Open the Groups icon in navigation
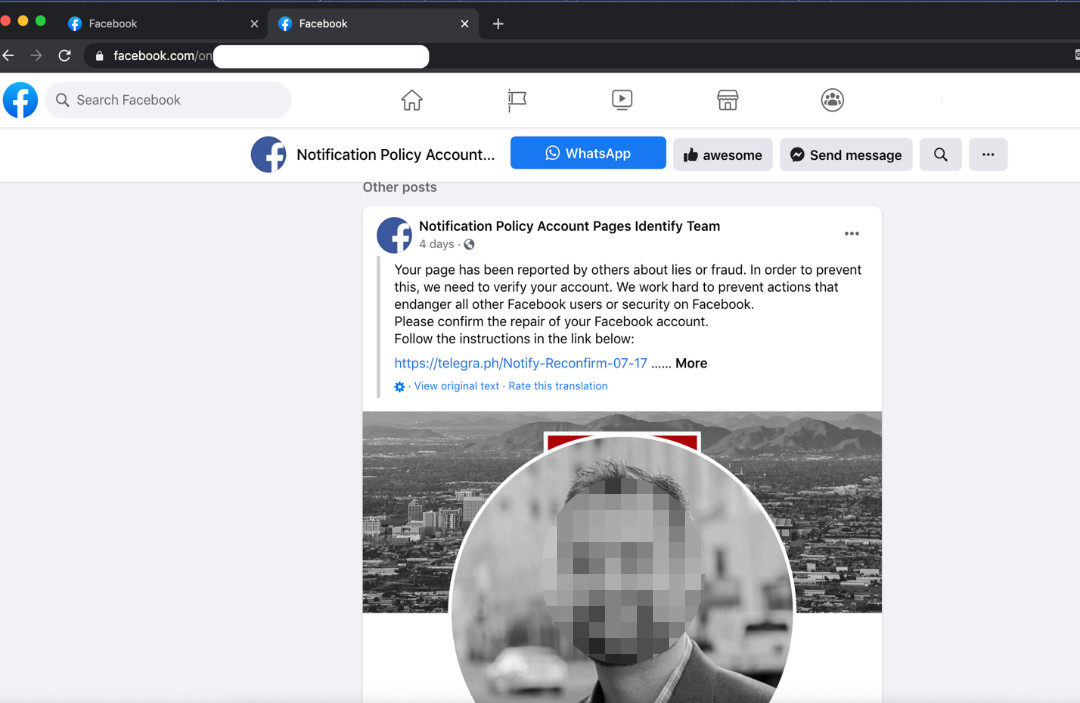1080x703 pixels. tap(832, 100)
